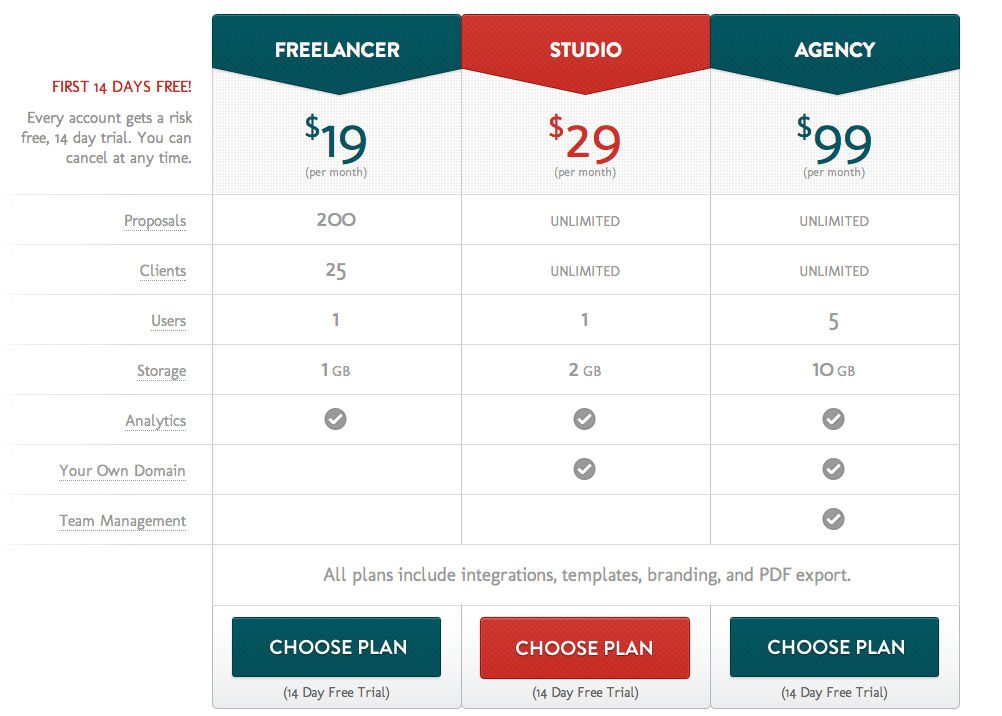This screenshot has width=1002, height=716.
Task: Click the $29 per month Studio price
Action: (x=585, y=146)
